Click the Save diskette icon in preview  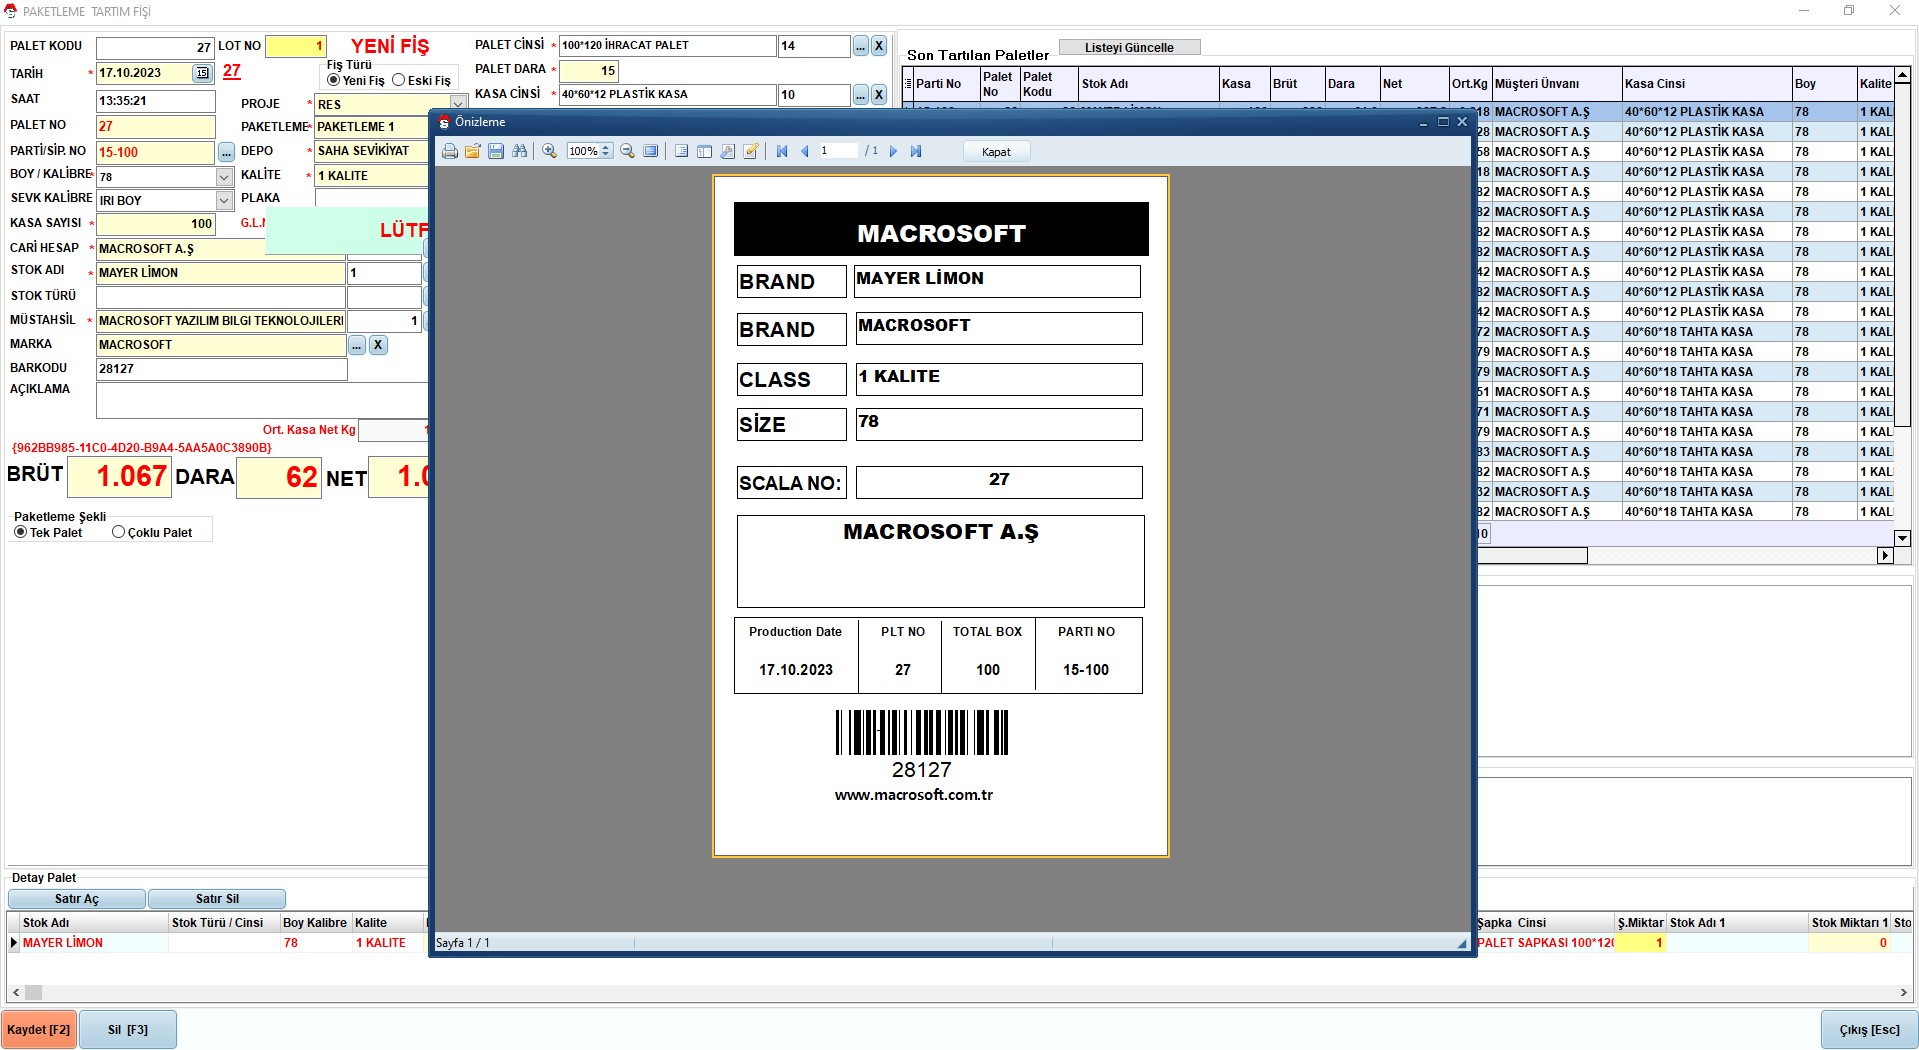[496, 151]
